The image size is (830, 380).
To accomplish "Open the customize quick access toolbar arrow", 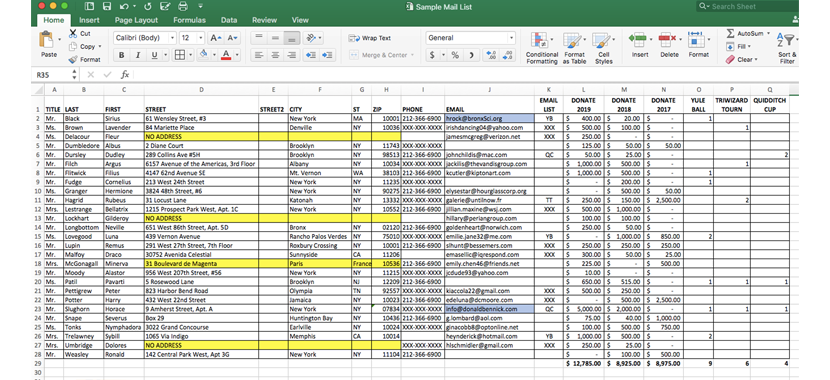I will click(x=200, y=7).
